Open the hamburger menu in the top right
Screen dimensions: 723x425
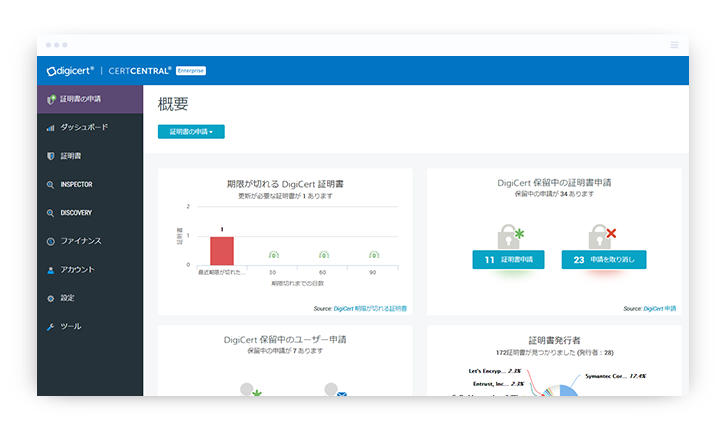674,45
